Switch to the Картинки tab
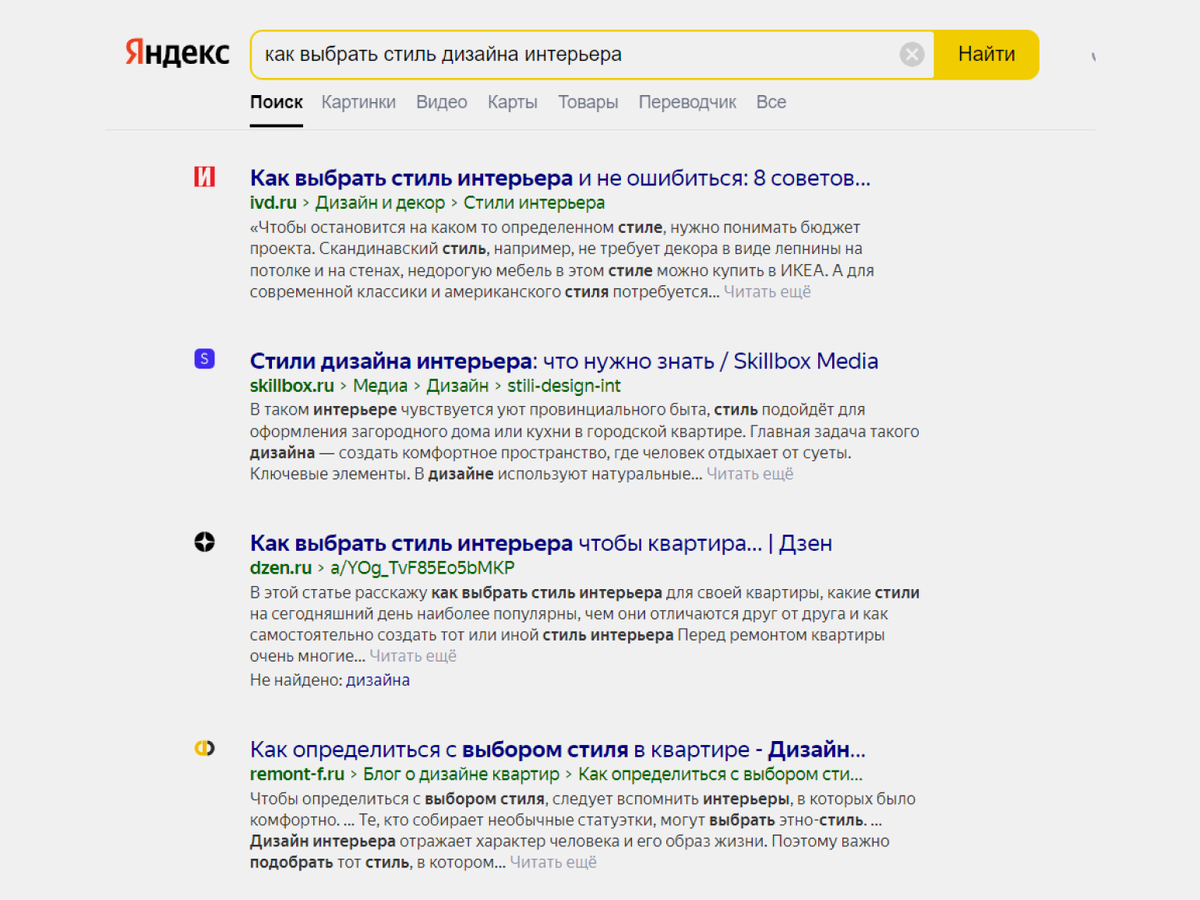Image resolution: width=1200 pixels, height=900 pixels. [358, 102]
